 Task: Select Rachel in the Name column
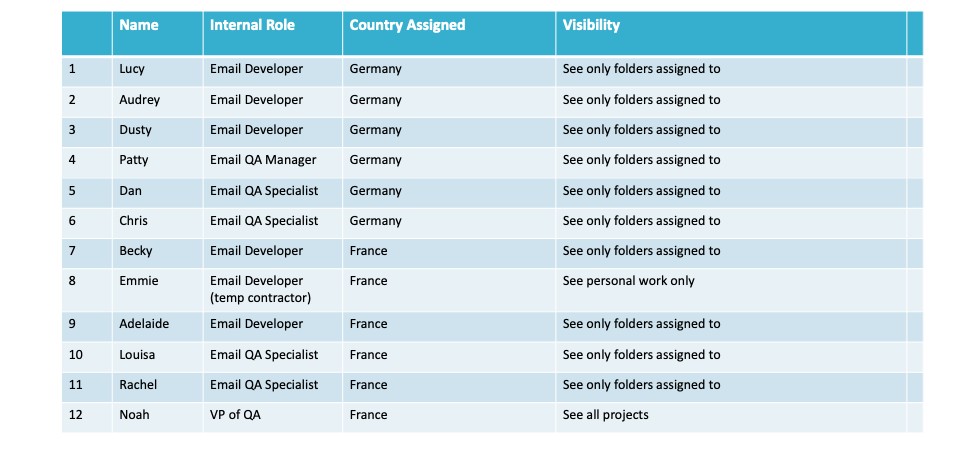coord(138,385)
